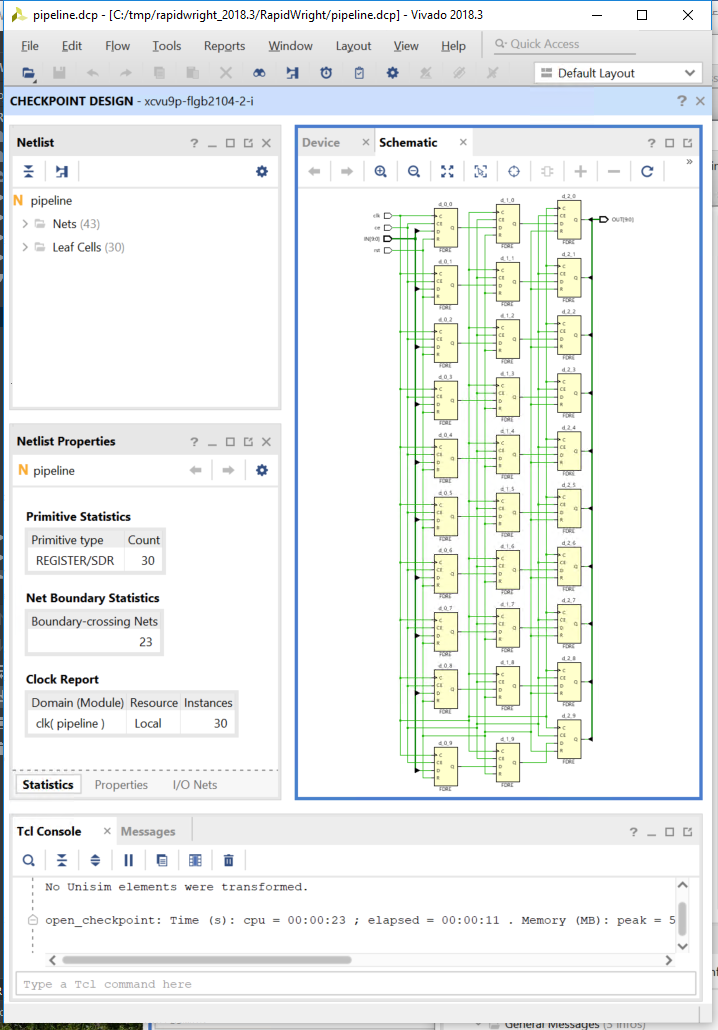Search in the Tcl Console
This screenshot has width=718, height=1030.
28,861
